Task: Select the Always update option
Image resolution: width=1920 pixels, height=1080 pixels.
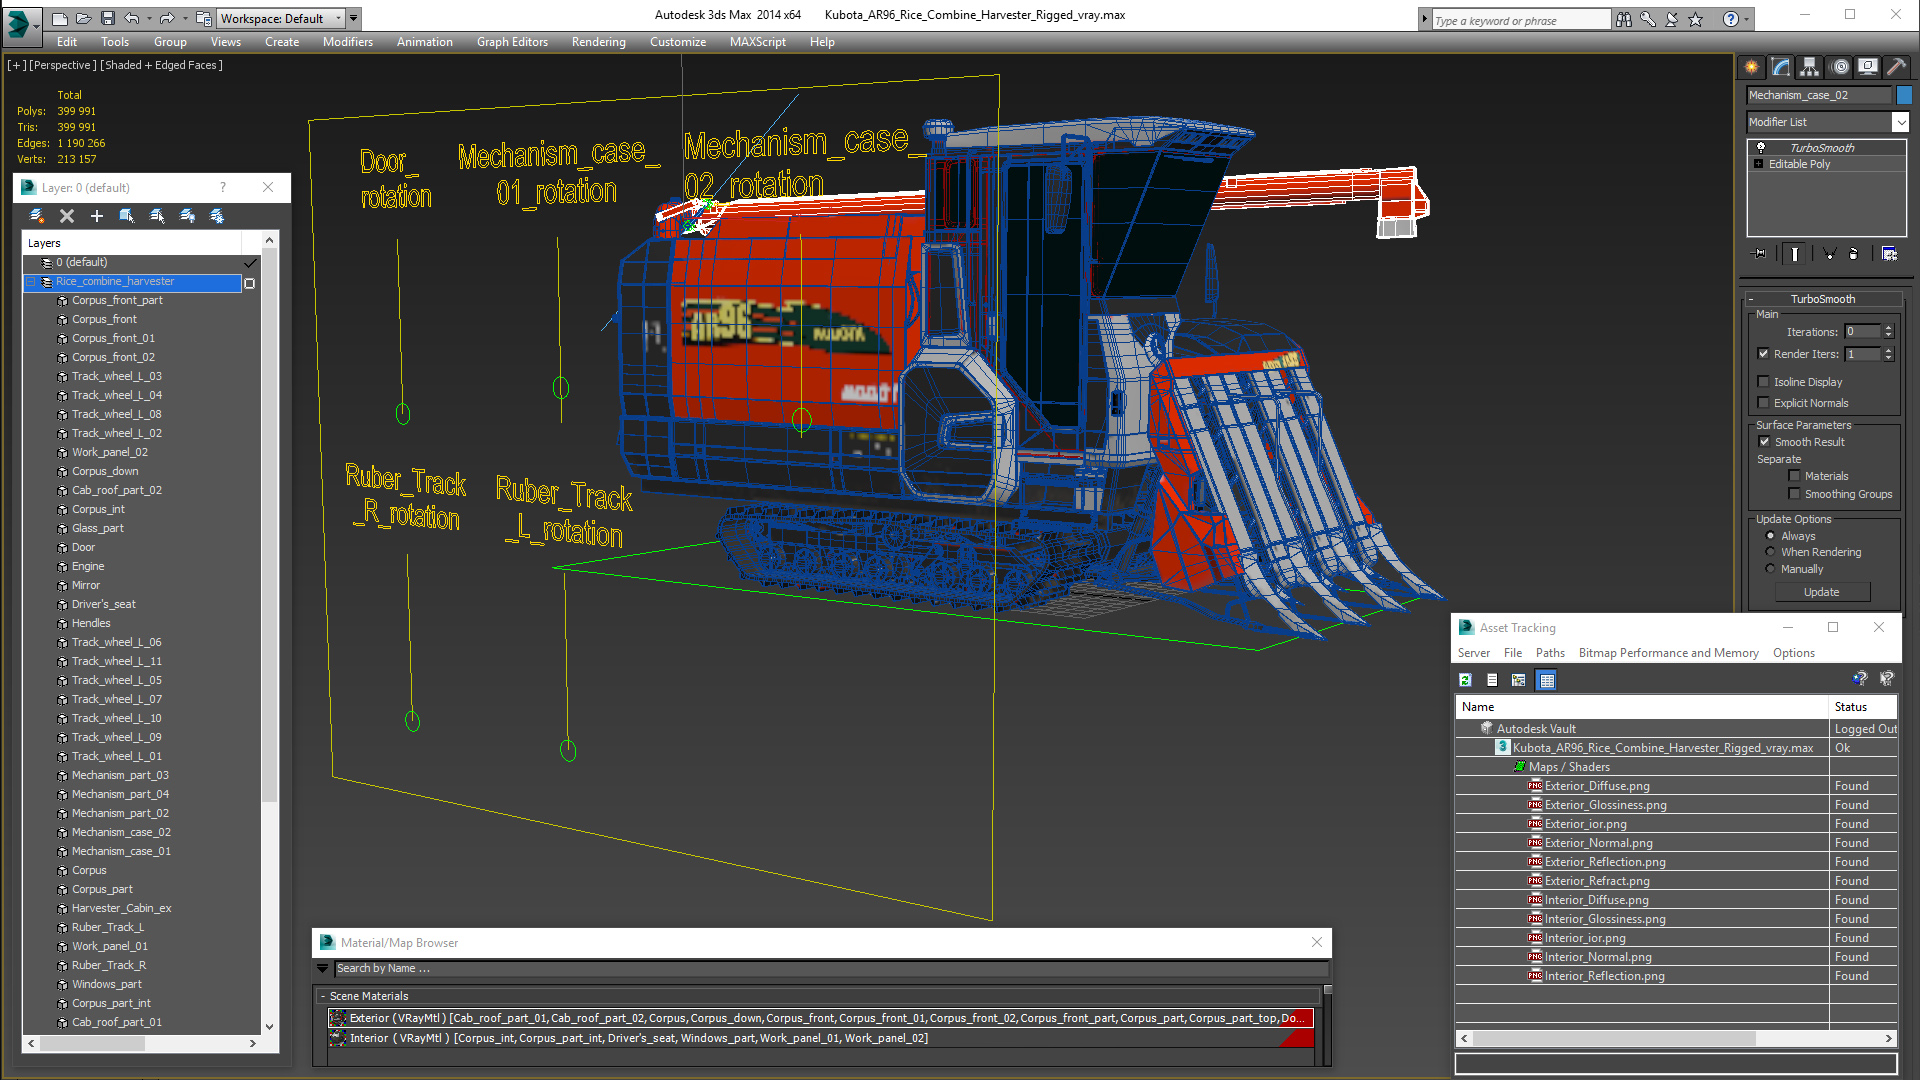Action: click(x=1771, y=536)
